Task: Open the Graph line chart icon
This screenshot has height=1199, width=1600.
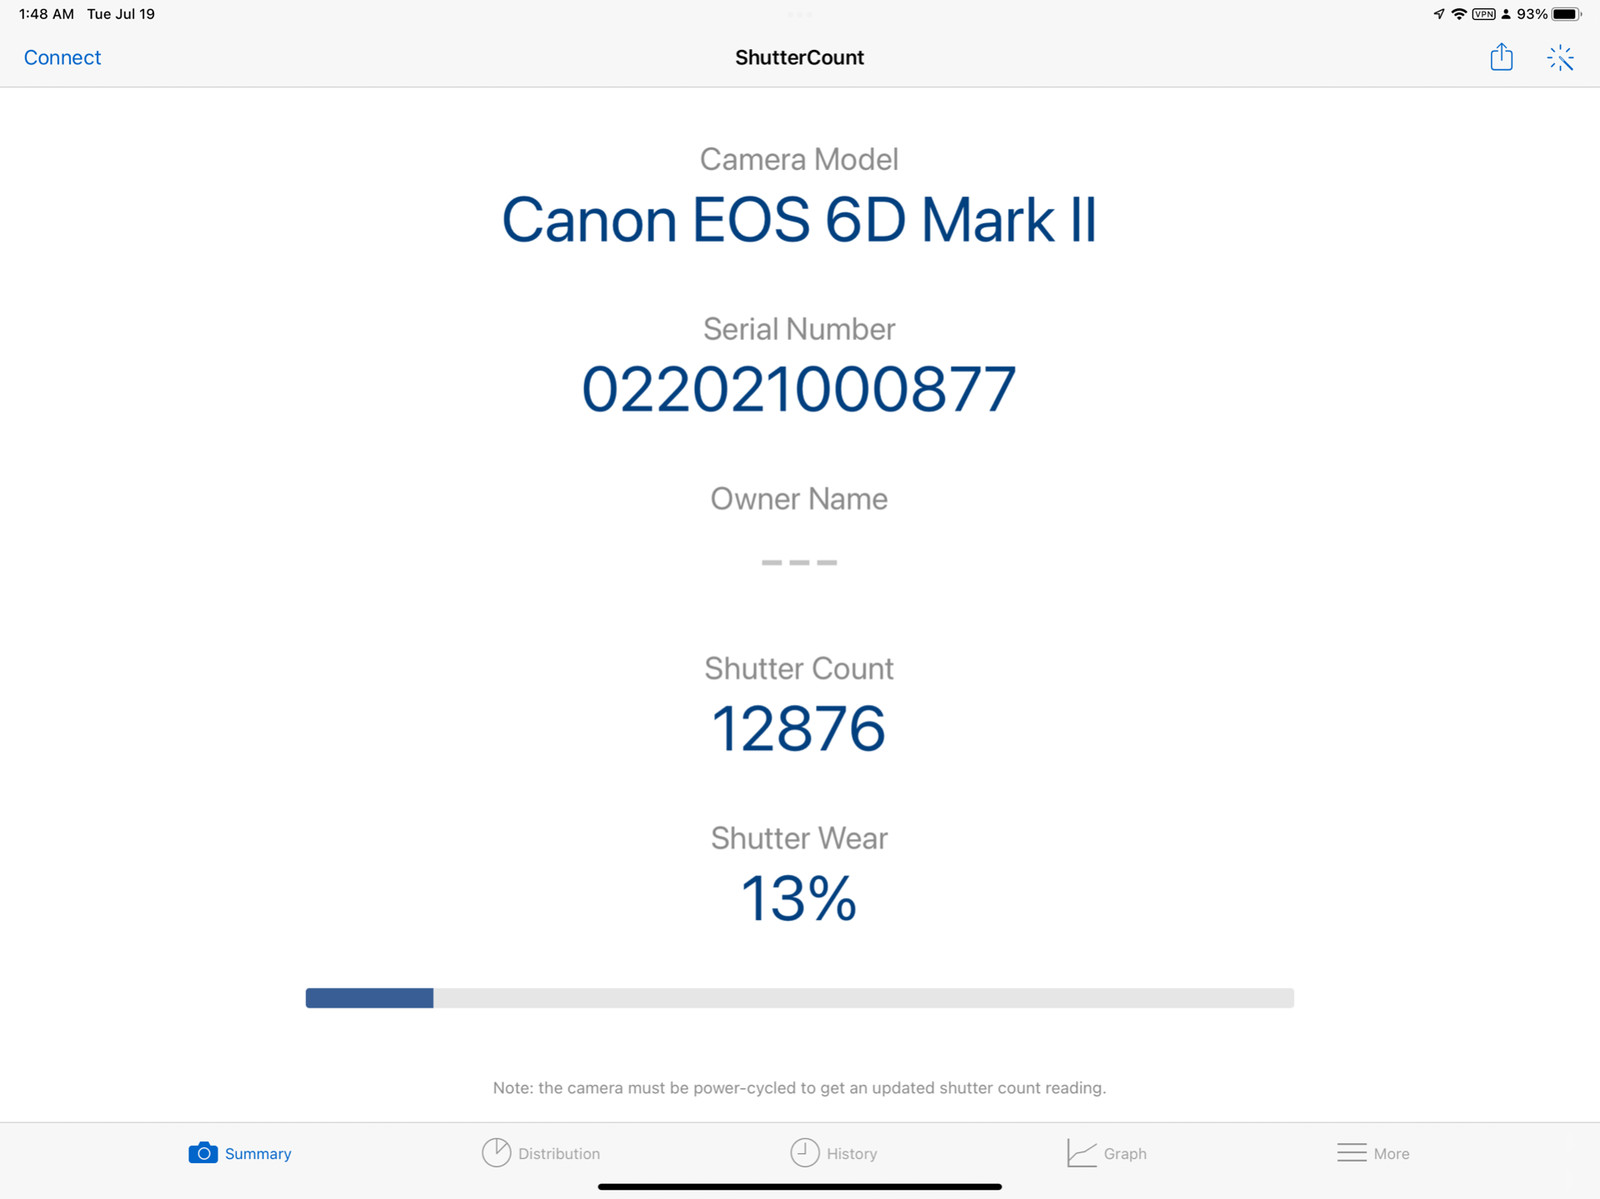Action: [1081, 1153]
